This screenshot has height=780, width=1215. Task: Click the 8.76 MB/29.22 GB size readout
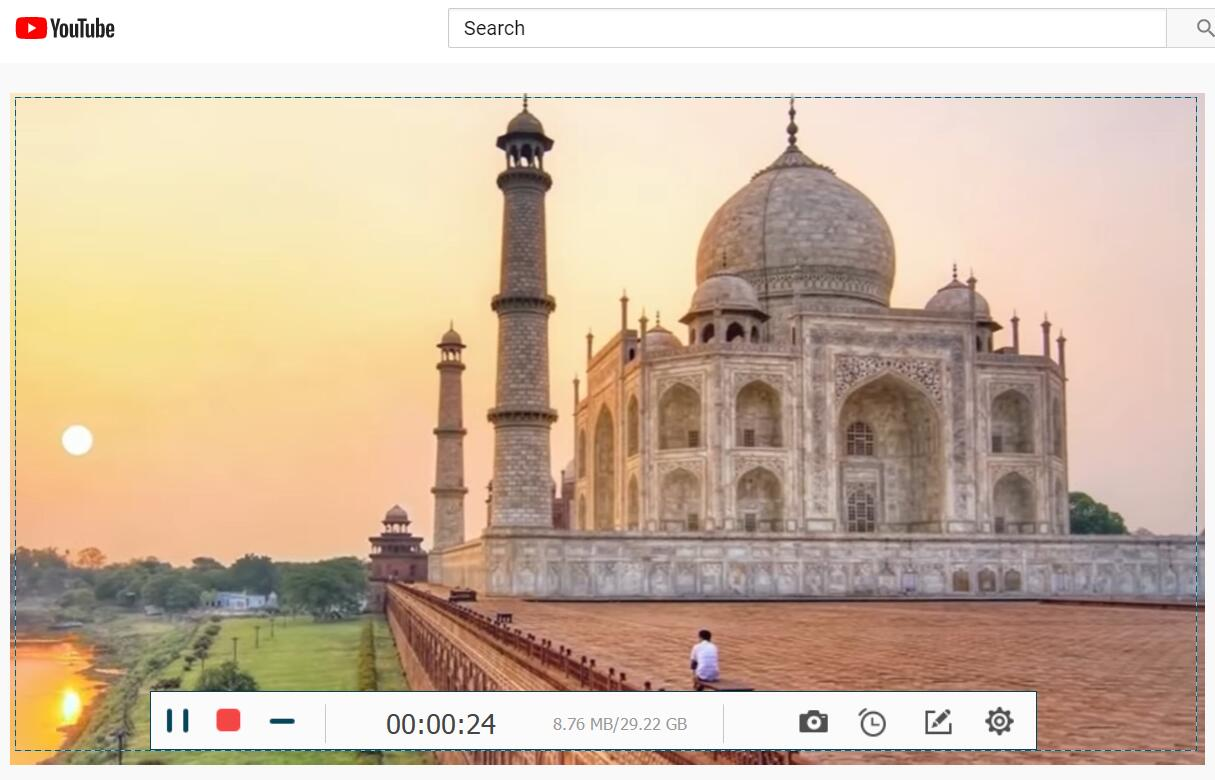click(x=620, y=724)
